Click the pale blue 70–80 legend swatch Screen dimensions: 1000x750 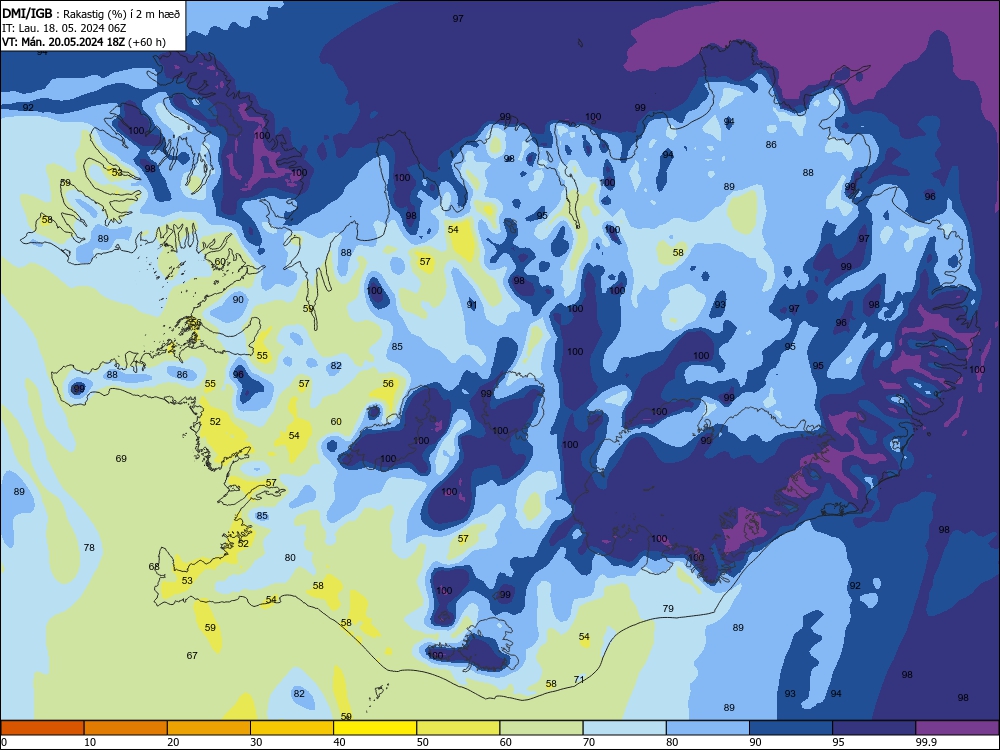[x=624, y=728]
